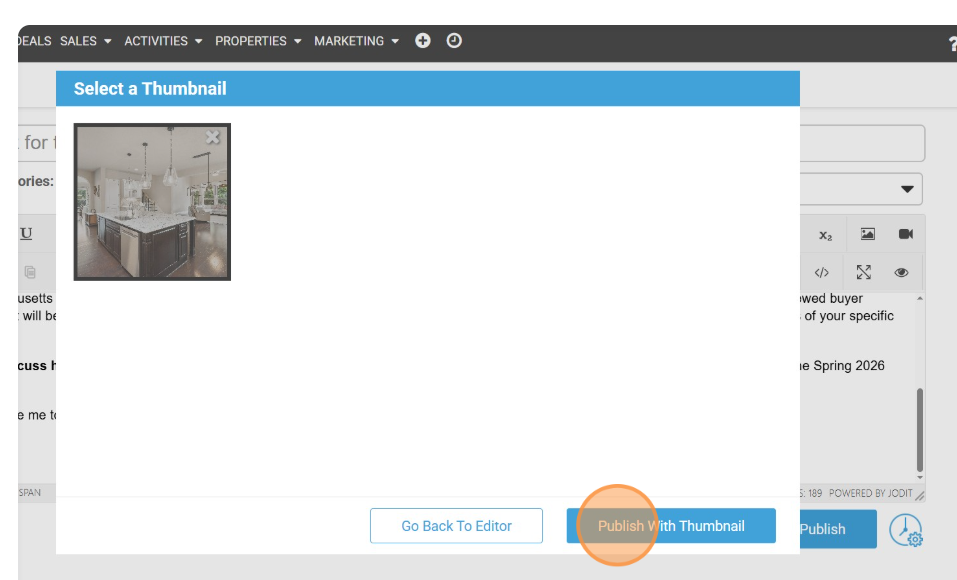Click the plus quick-add icon

tap(423, 41)
